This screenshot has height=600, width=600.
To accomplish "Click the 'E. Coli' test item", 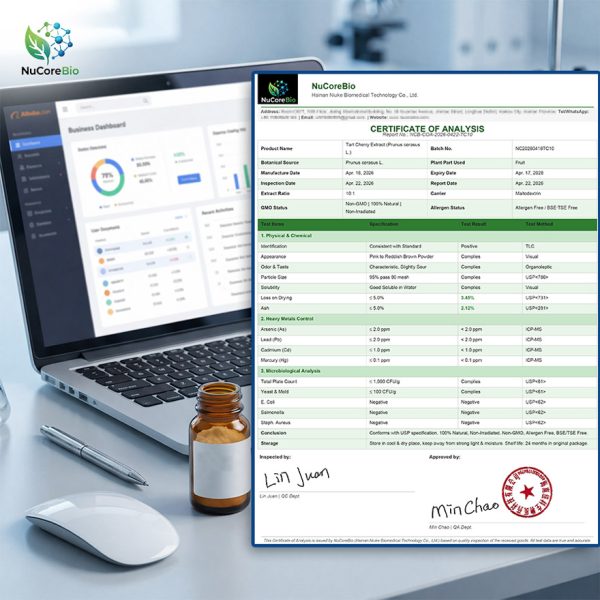I will click(267, 402).
